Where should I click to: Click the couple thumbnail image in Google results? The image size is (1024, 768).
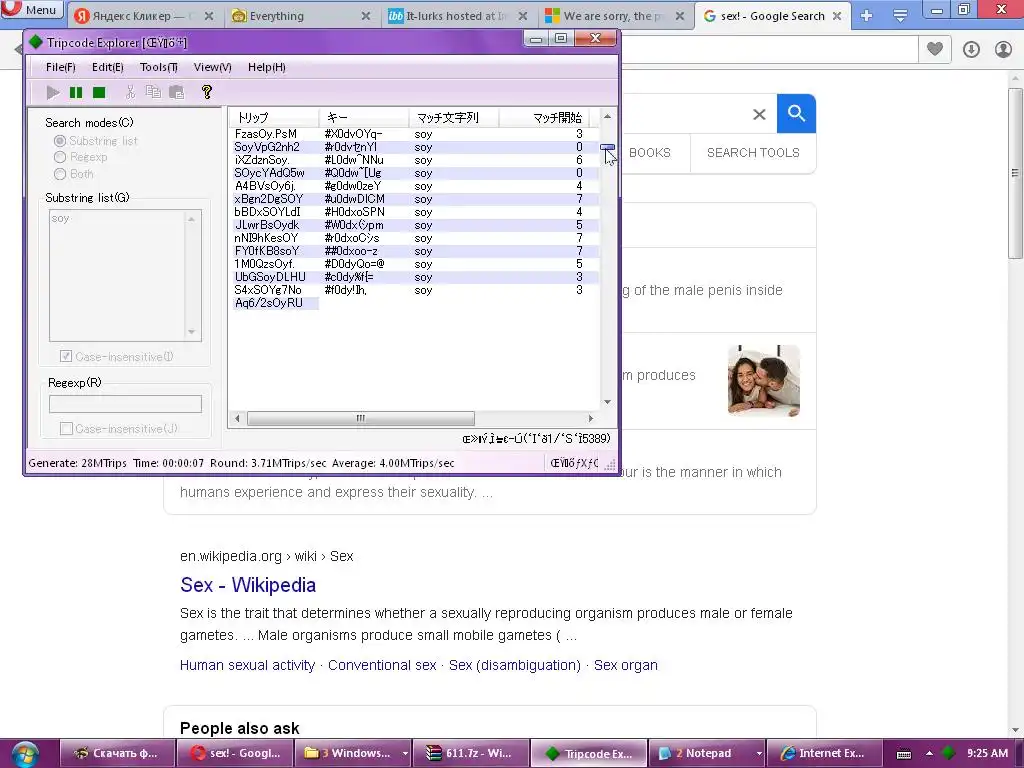(x=764, y=381)
